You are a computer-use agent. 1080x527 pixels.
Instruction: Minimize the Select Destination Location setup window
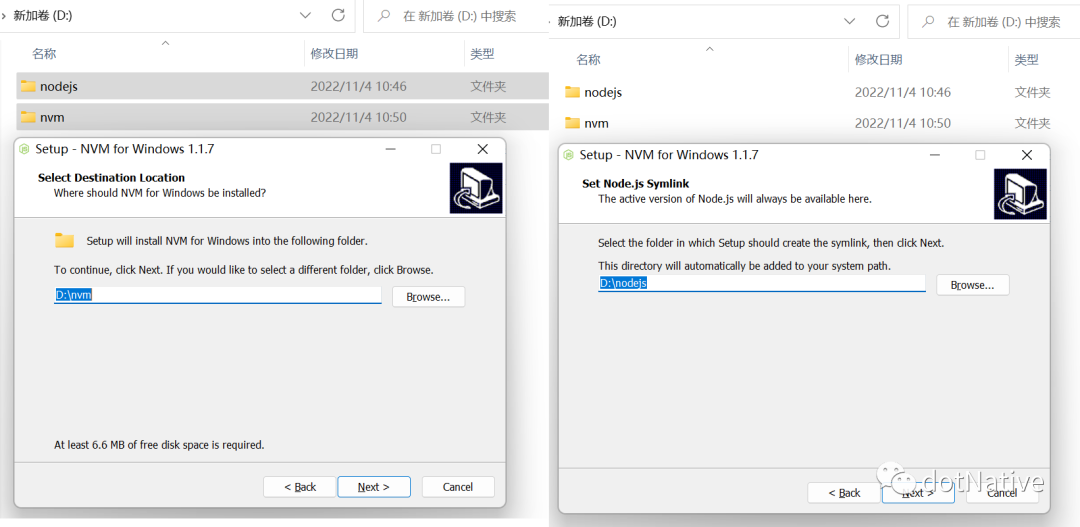click(391, 149)
